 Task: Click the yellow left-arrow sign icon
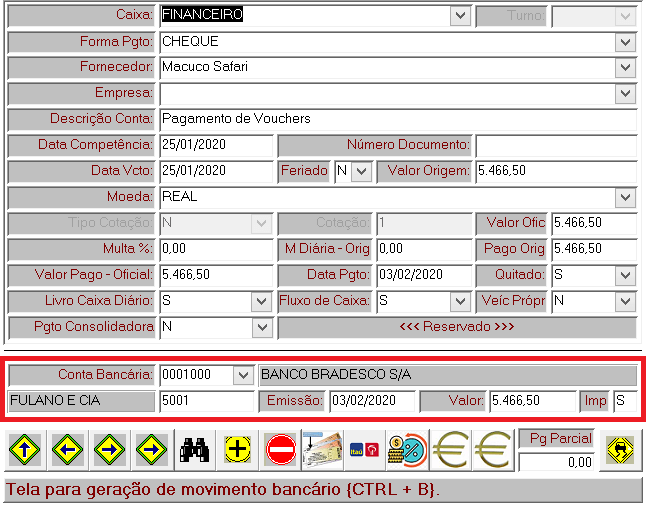pos(66,451)
